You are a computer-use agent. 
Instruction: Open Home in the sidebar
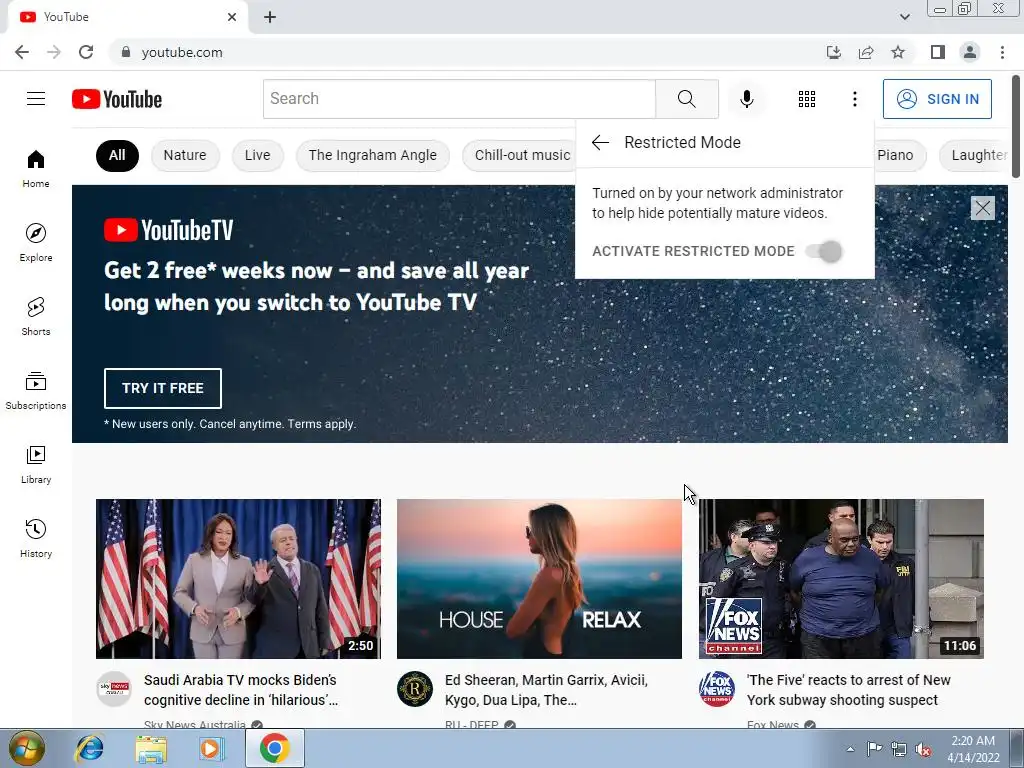(36, 168)
